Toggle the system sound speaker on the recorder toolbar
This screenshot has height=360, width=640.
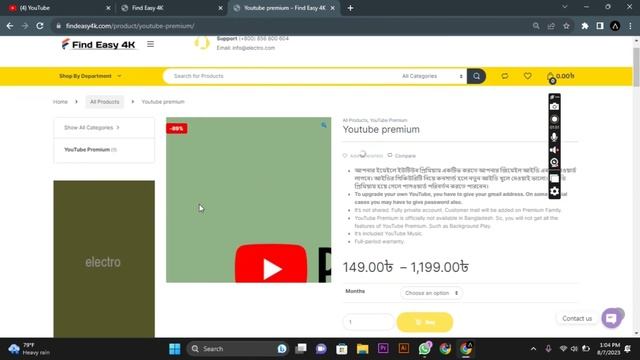point(554,150)
